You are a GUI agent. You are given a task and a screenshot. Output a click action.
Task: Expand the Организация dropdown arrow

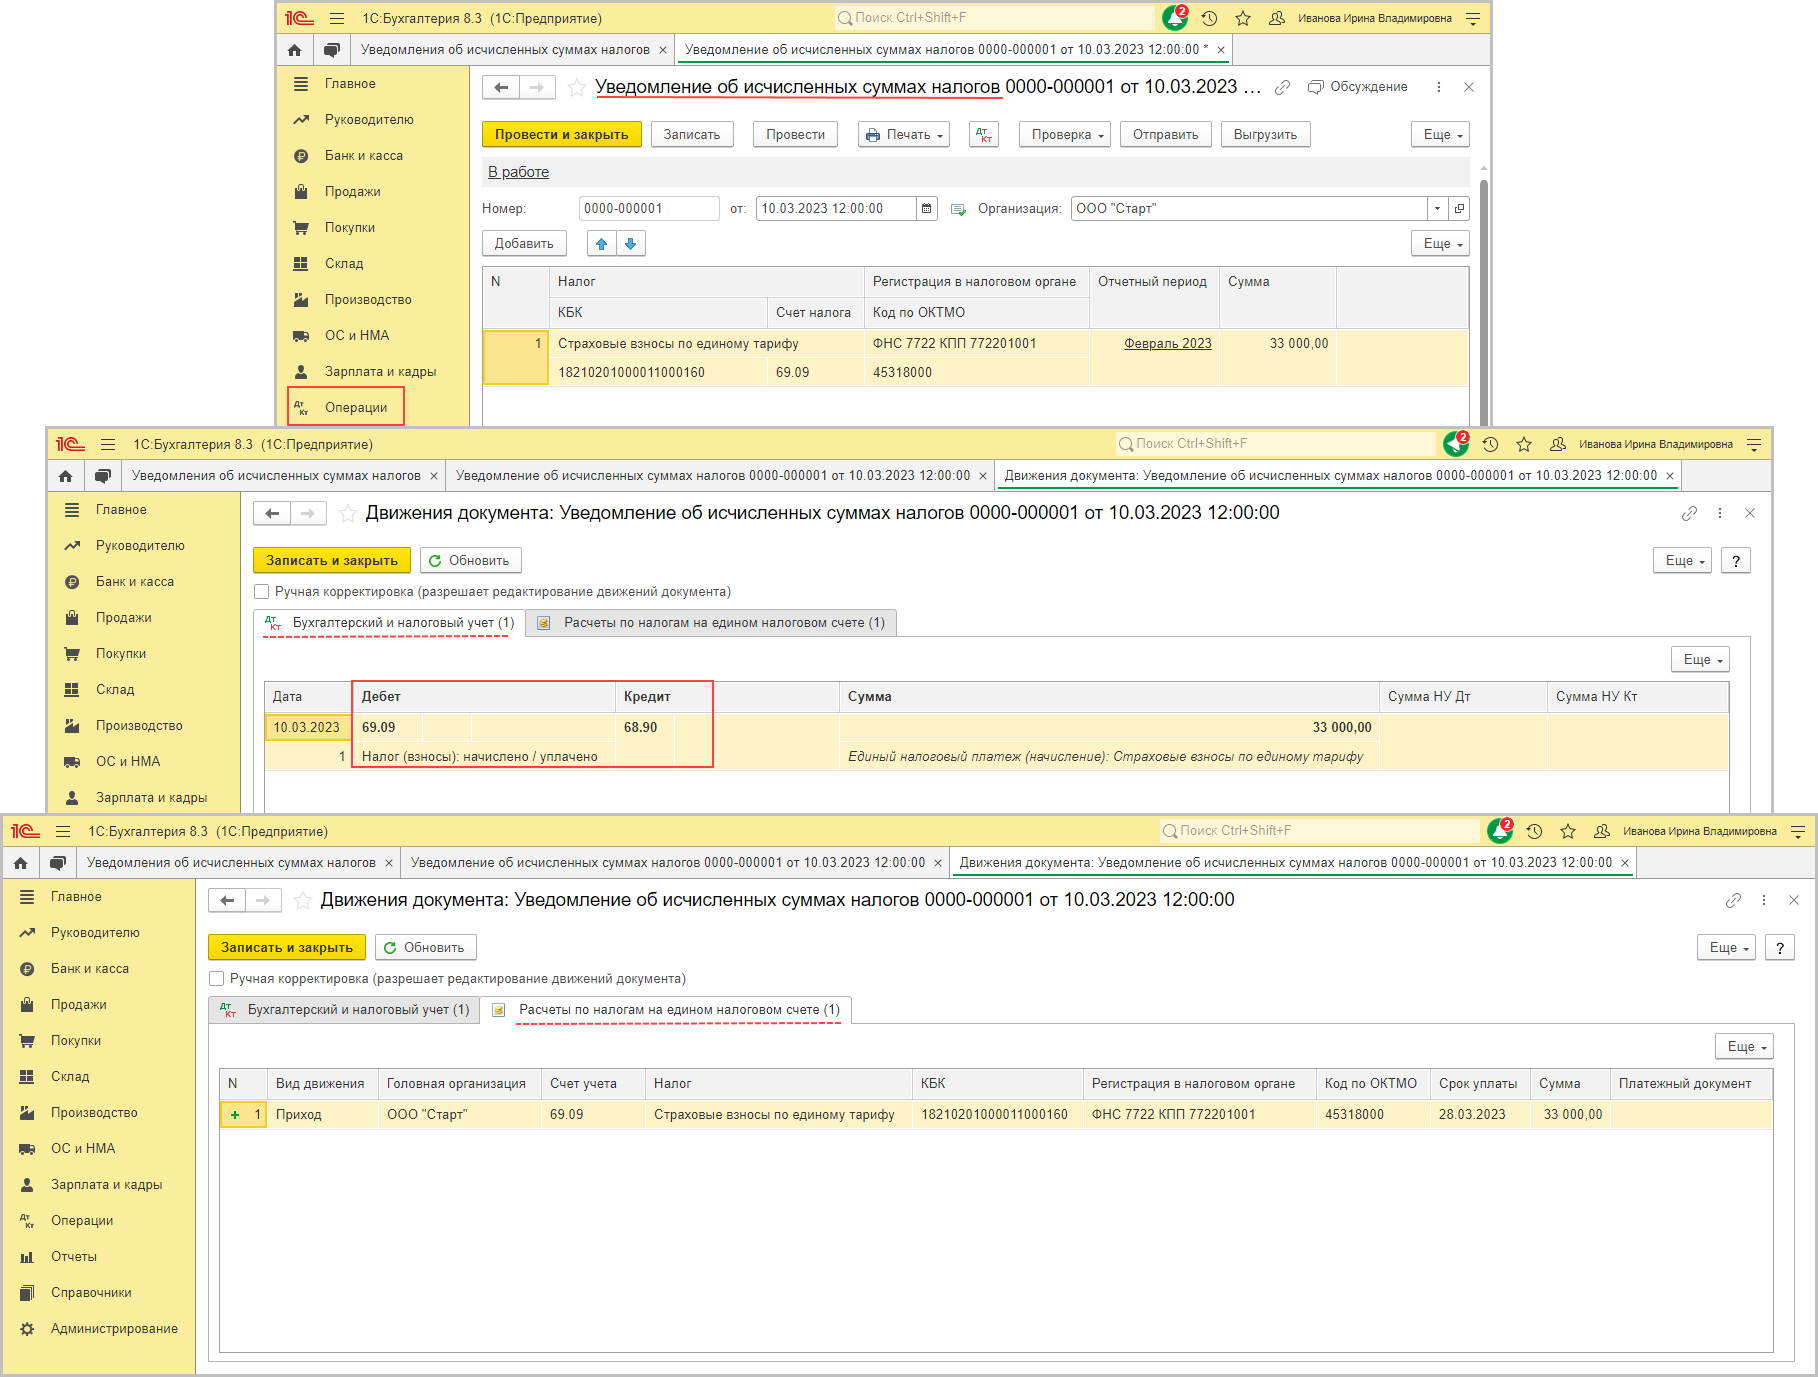[x=1437, y=208]
